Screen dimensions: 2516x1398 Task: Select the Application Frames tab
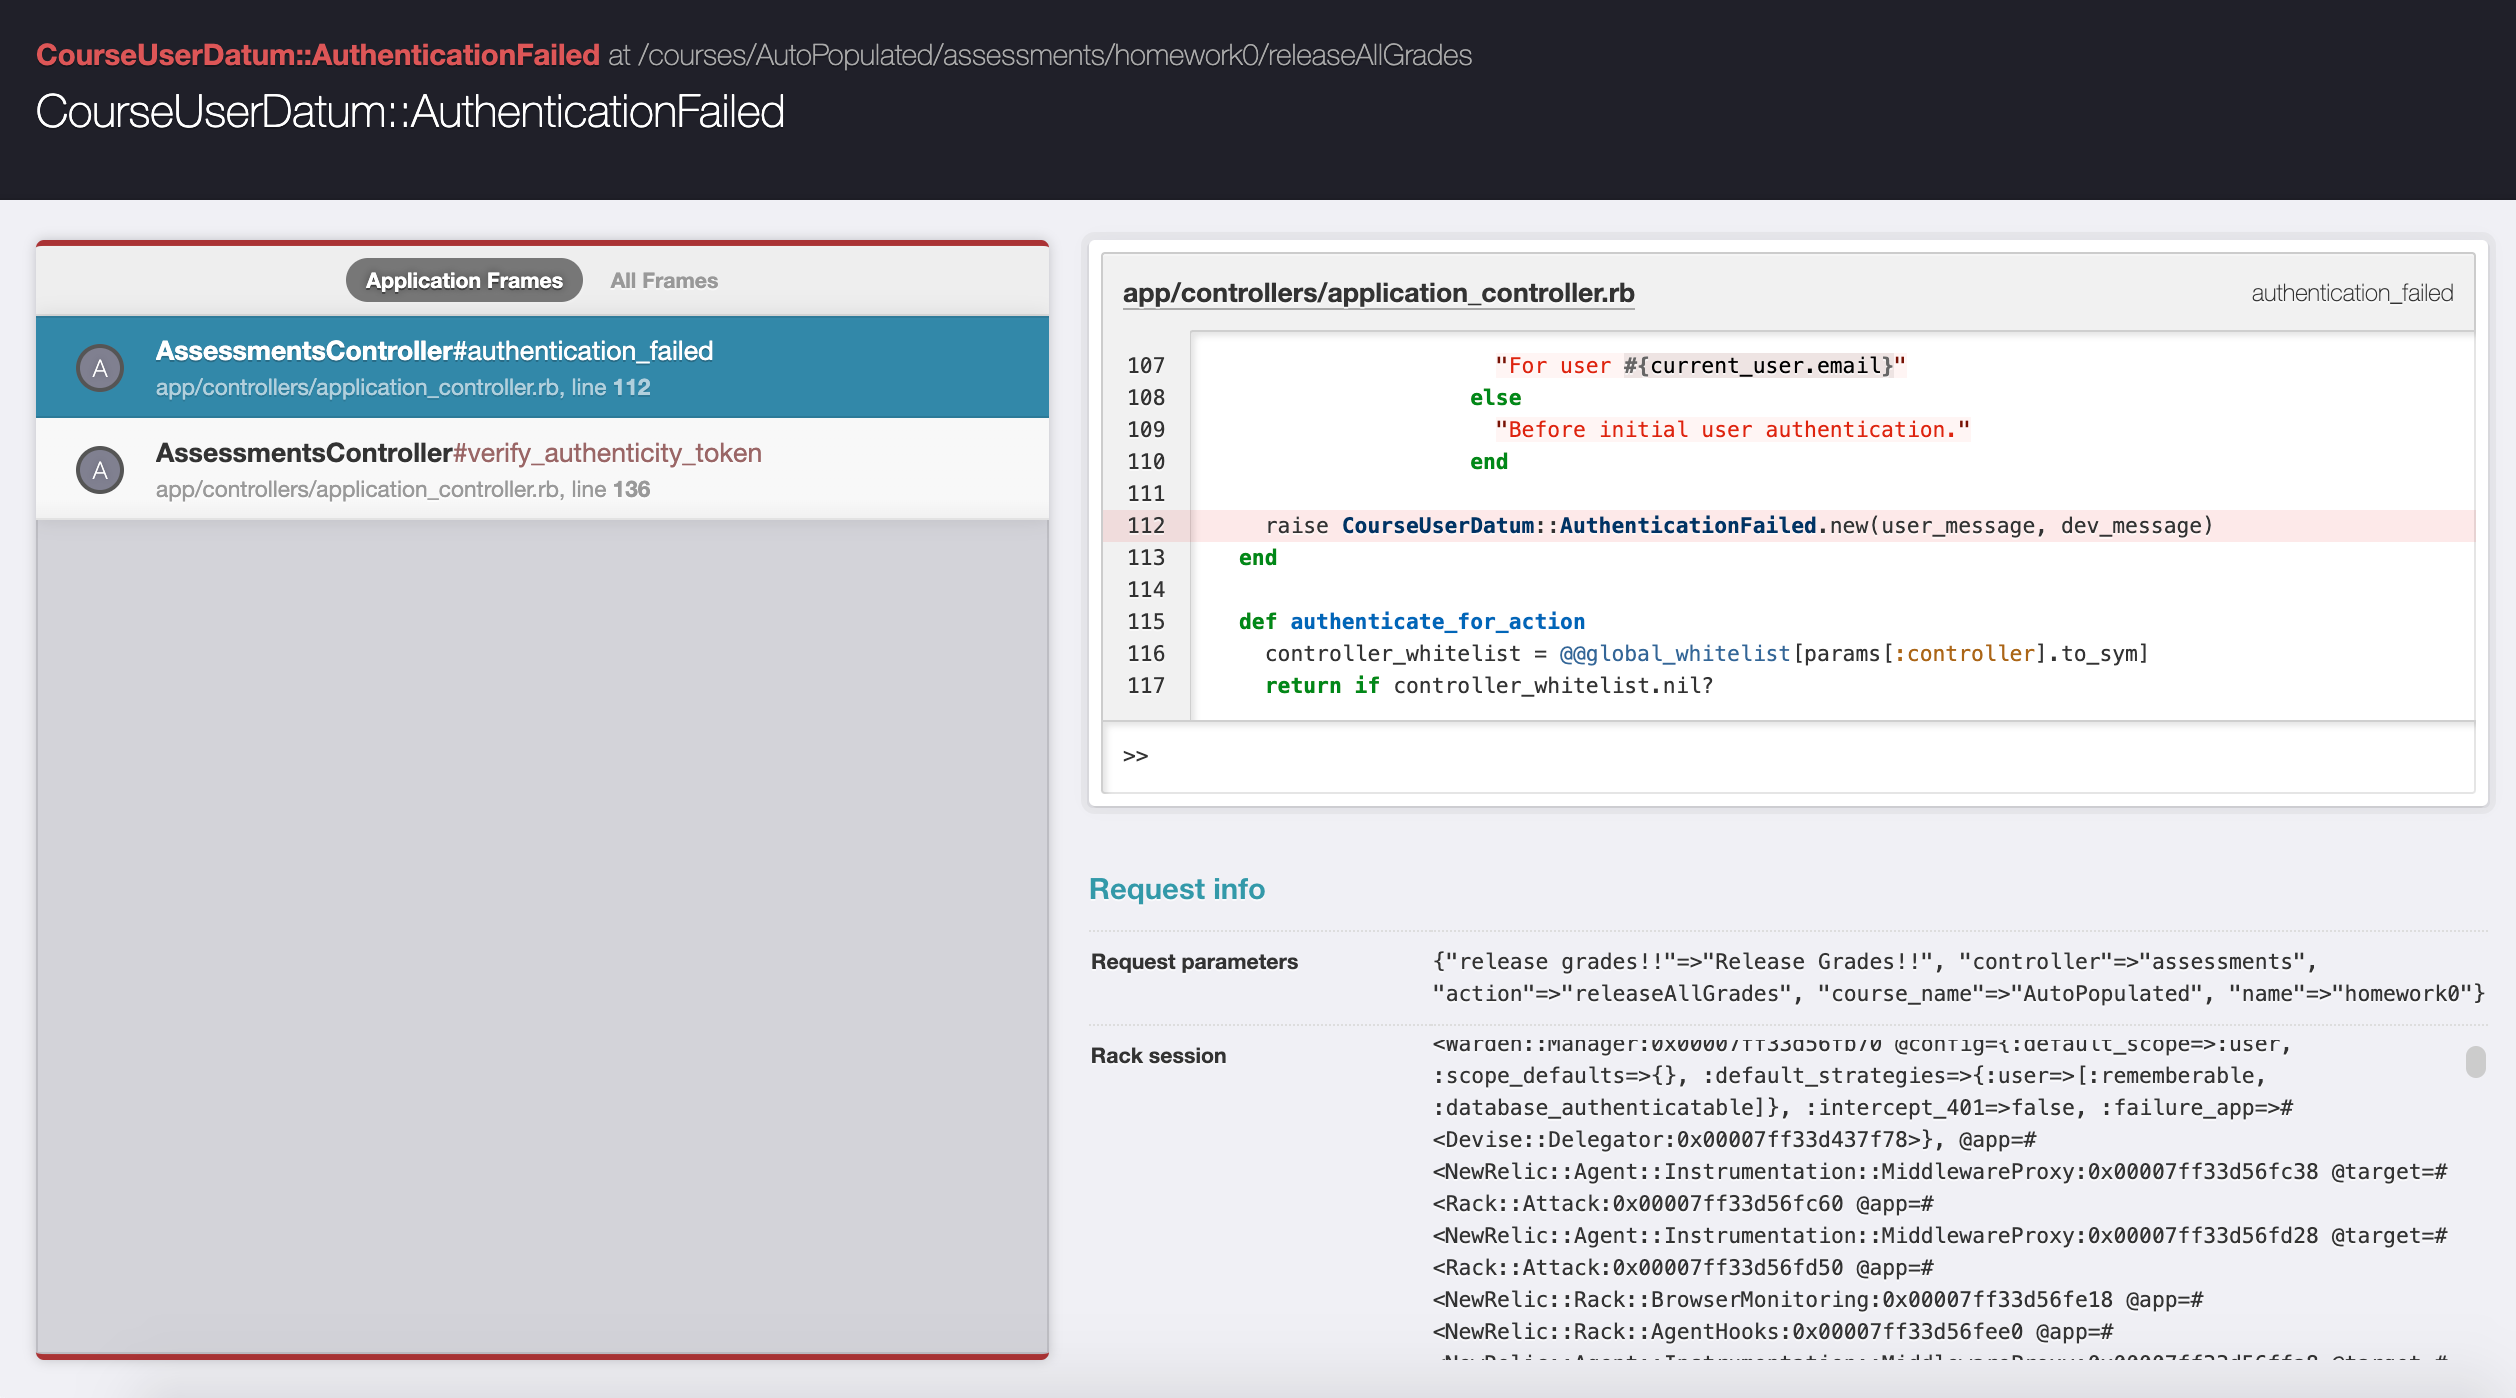coord(464,281)
